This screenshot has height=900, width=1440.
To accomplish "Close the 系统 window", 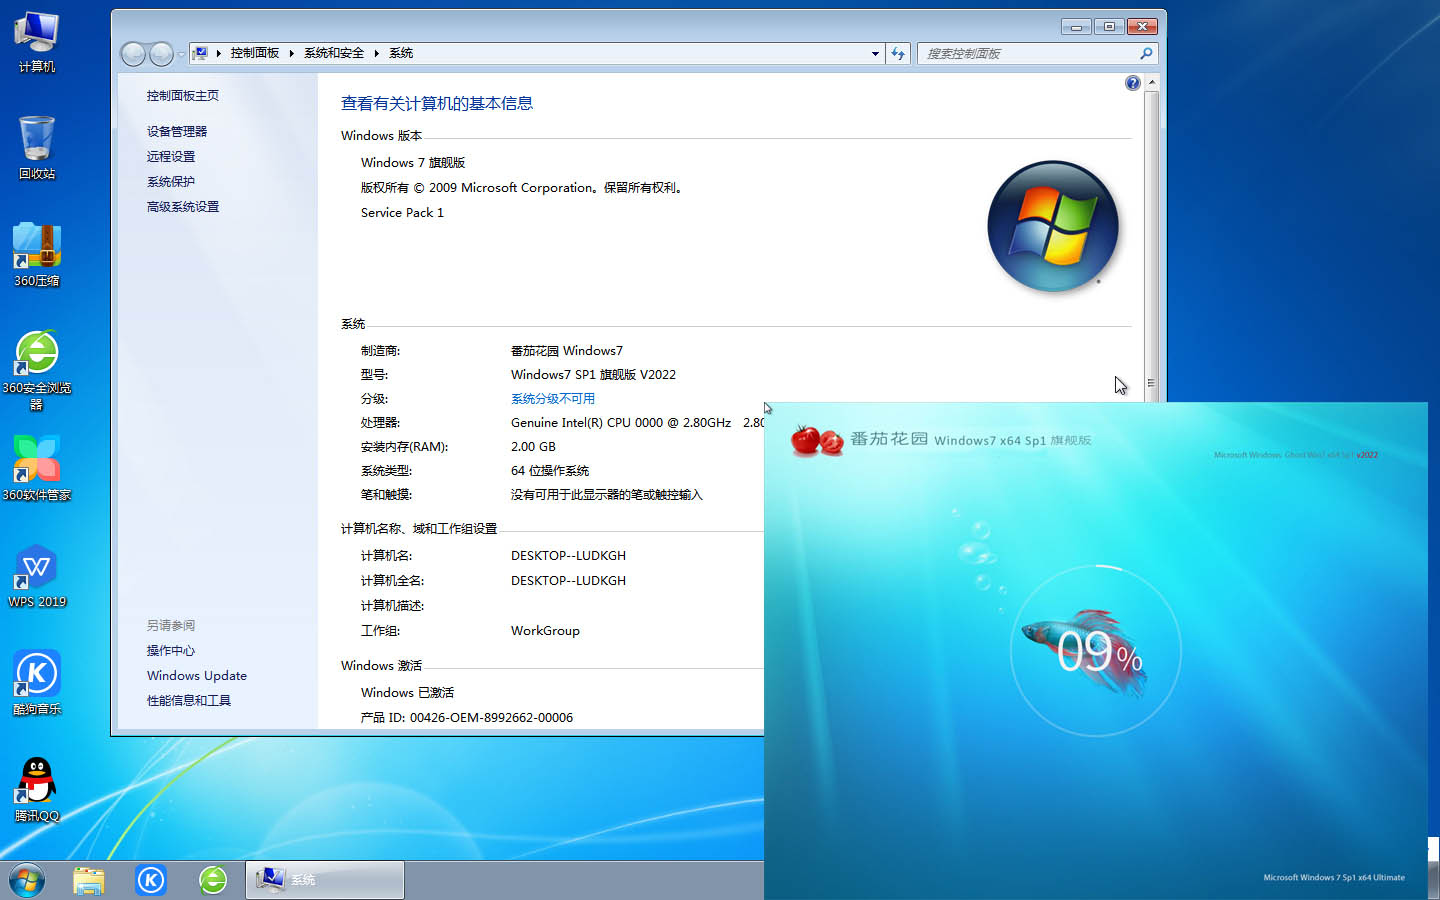I will [1142, 26].
